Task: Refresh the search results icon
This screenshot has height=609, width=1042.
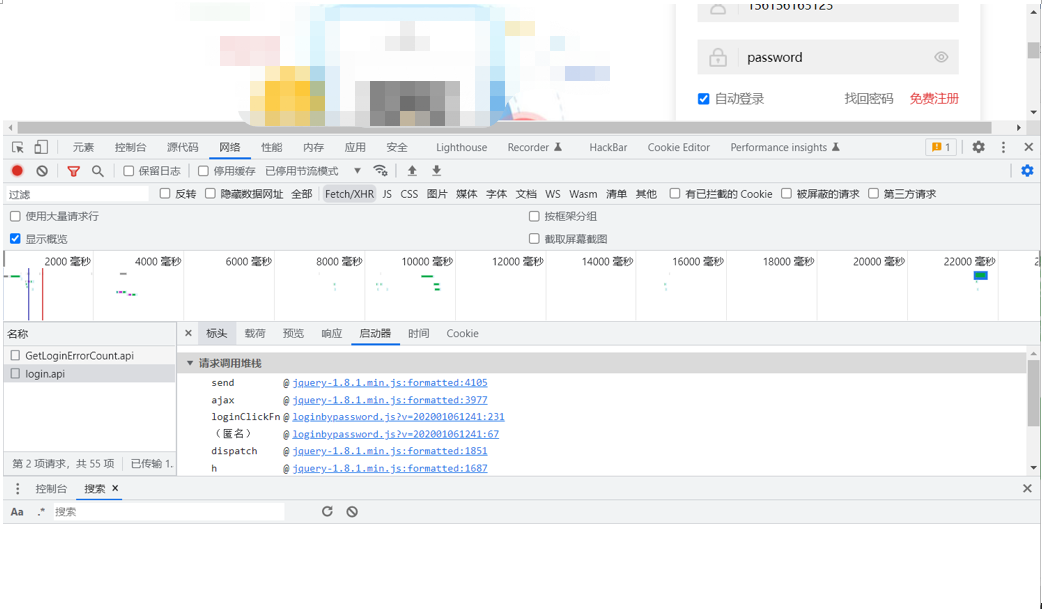Action: coord(327,511)
